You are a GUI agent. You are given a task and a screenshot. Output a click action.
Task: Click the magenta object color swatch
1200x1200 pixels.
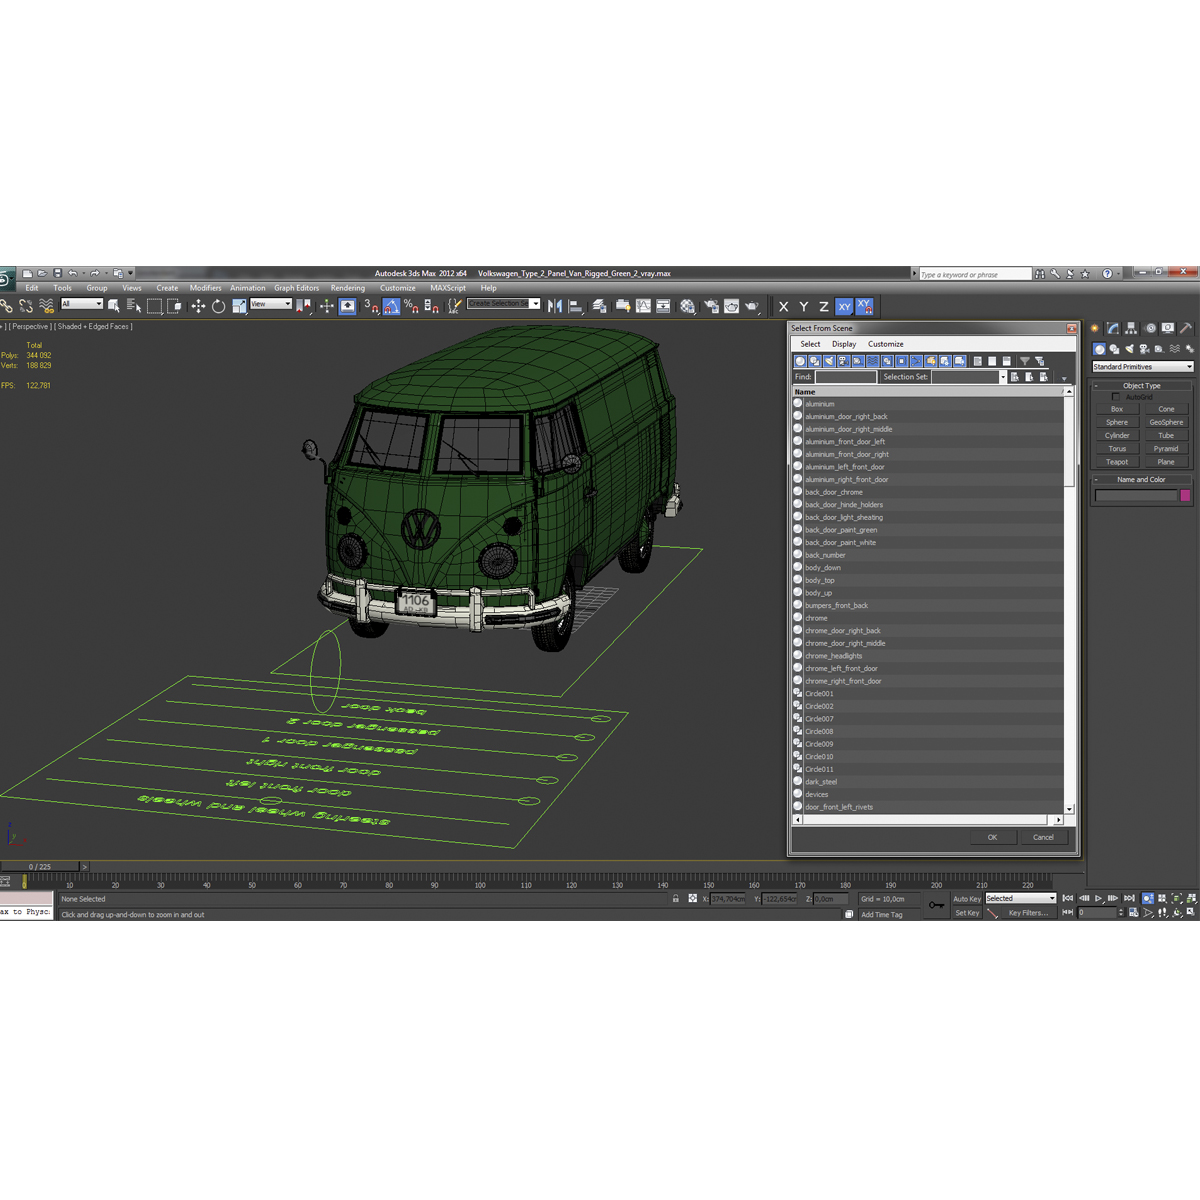pyautogui.click(x=1186, y=495)
